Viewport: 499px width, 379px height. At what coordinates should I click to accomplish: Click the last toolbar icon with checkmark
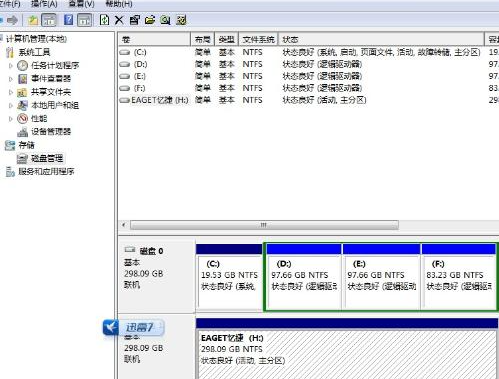(x=181, y=20)
